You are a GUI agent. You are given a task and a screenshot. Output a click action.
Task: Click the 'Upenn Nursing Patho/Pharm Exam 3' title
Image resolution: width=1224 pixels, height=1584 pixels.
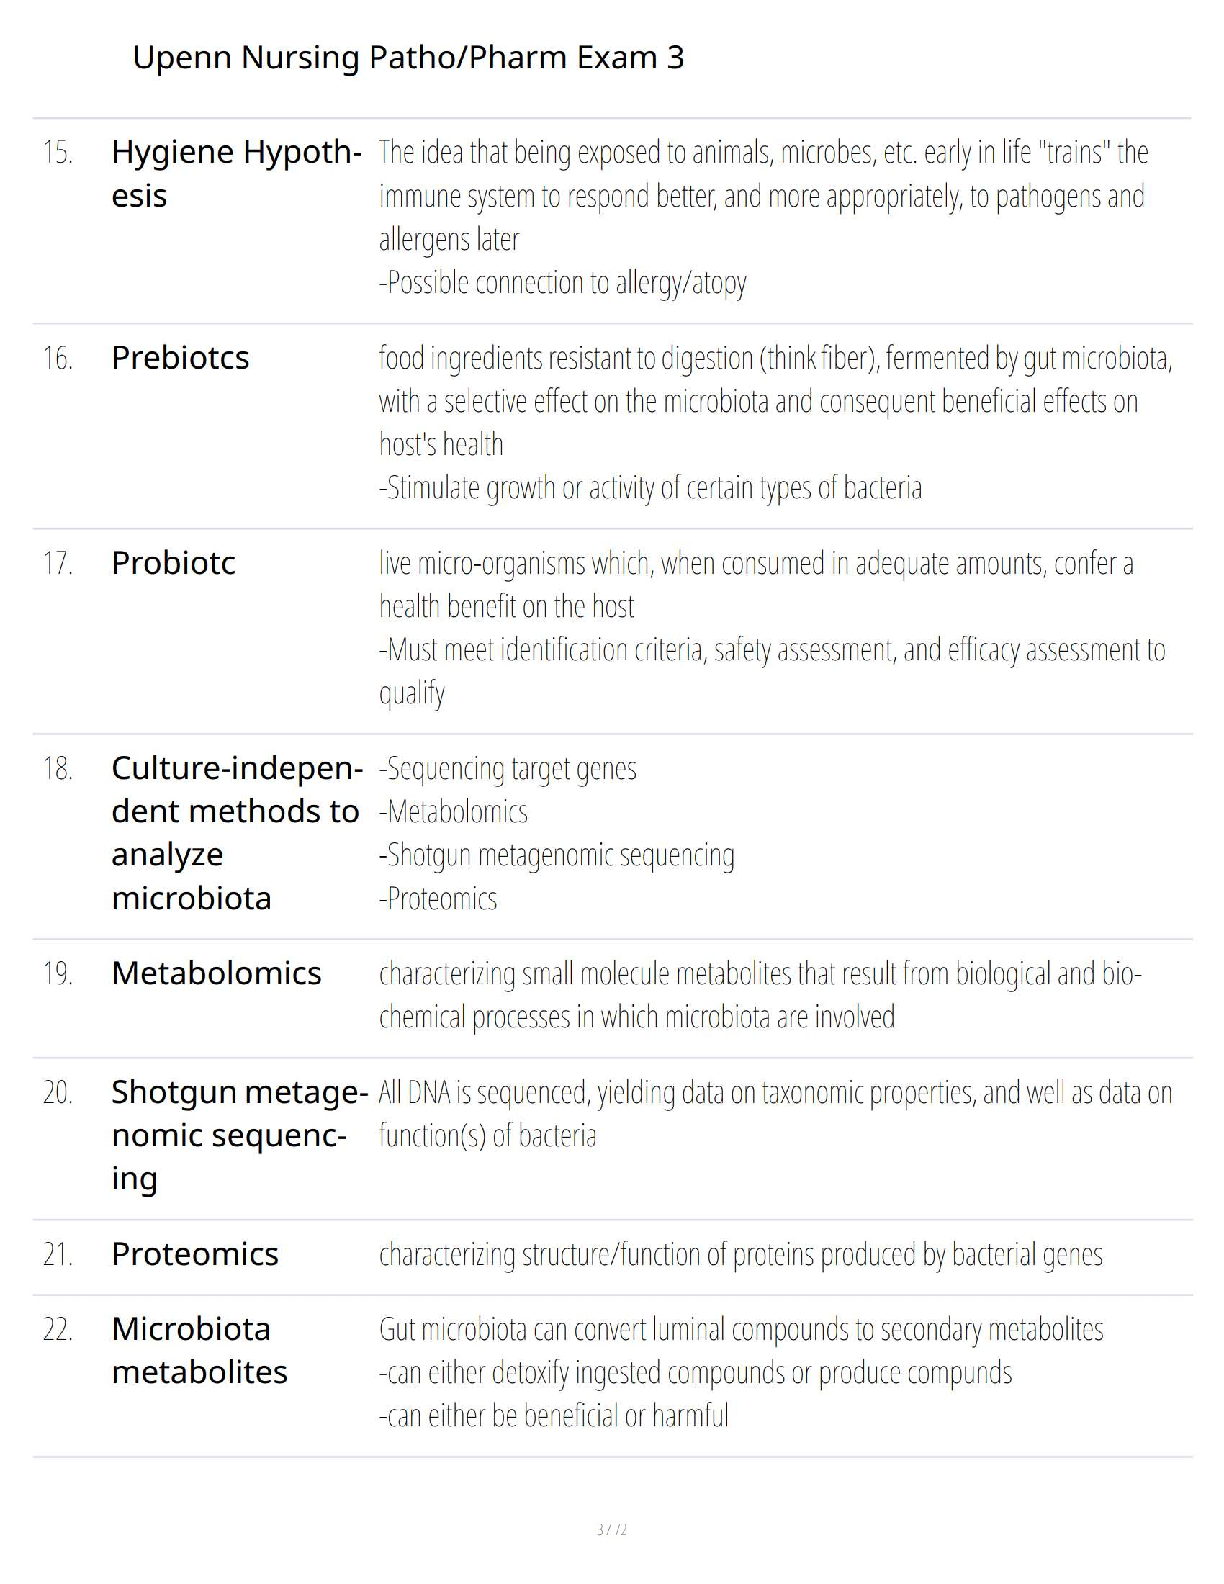pyautogui.click(x=408, y=58)
